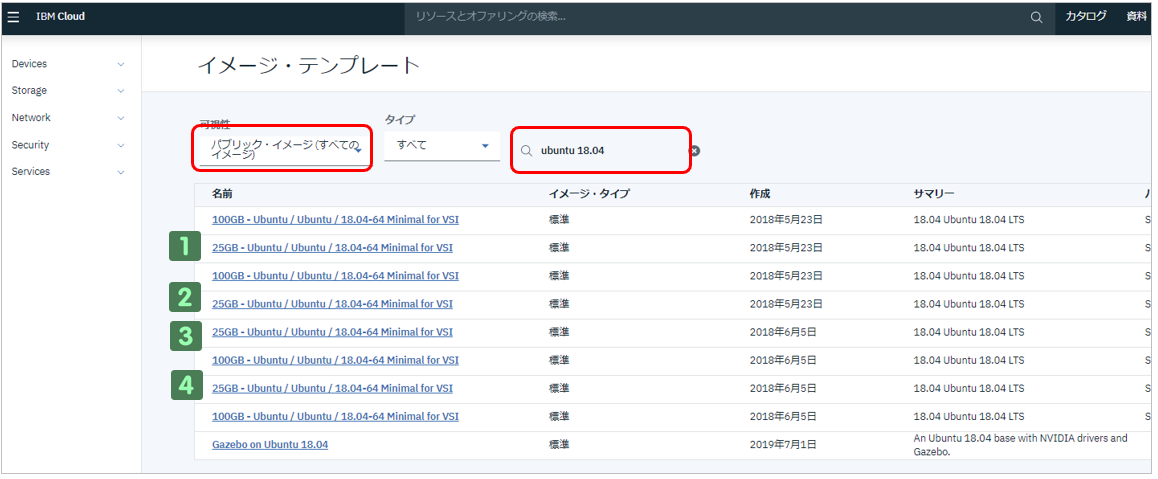The image size is (1158, 479).
Task: Click the magnifier icon in image filter field
Action: click(x=527, y=151)
